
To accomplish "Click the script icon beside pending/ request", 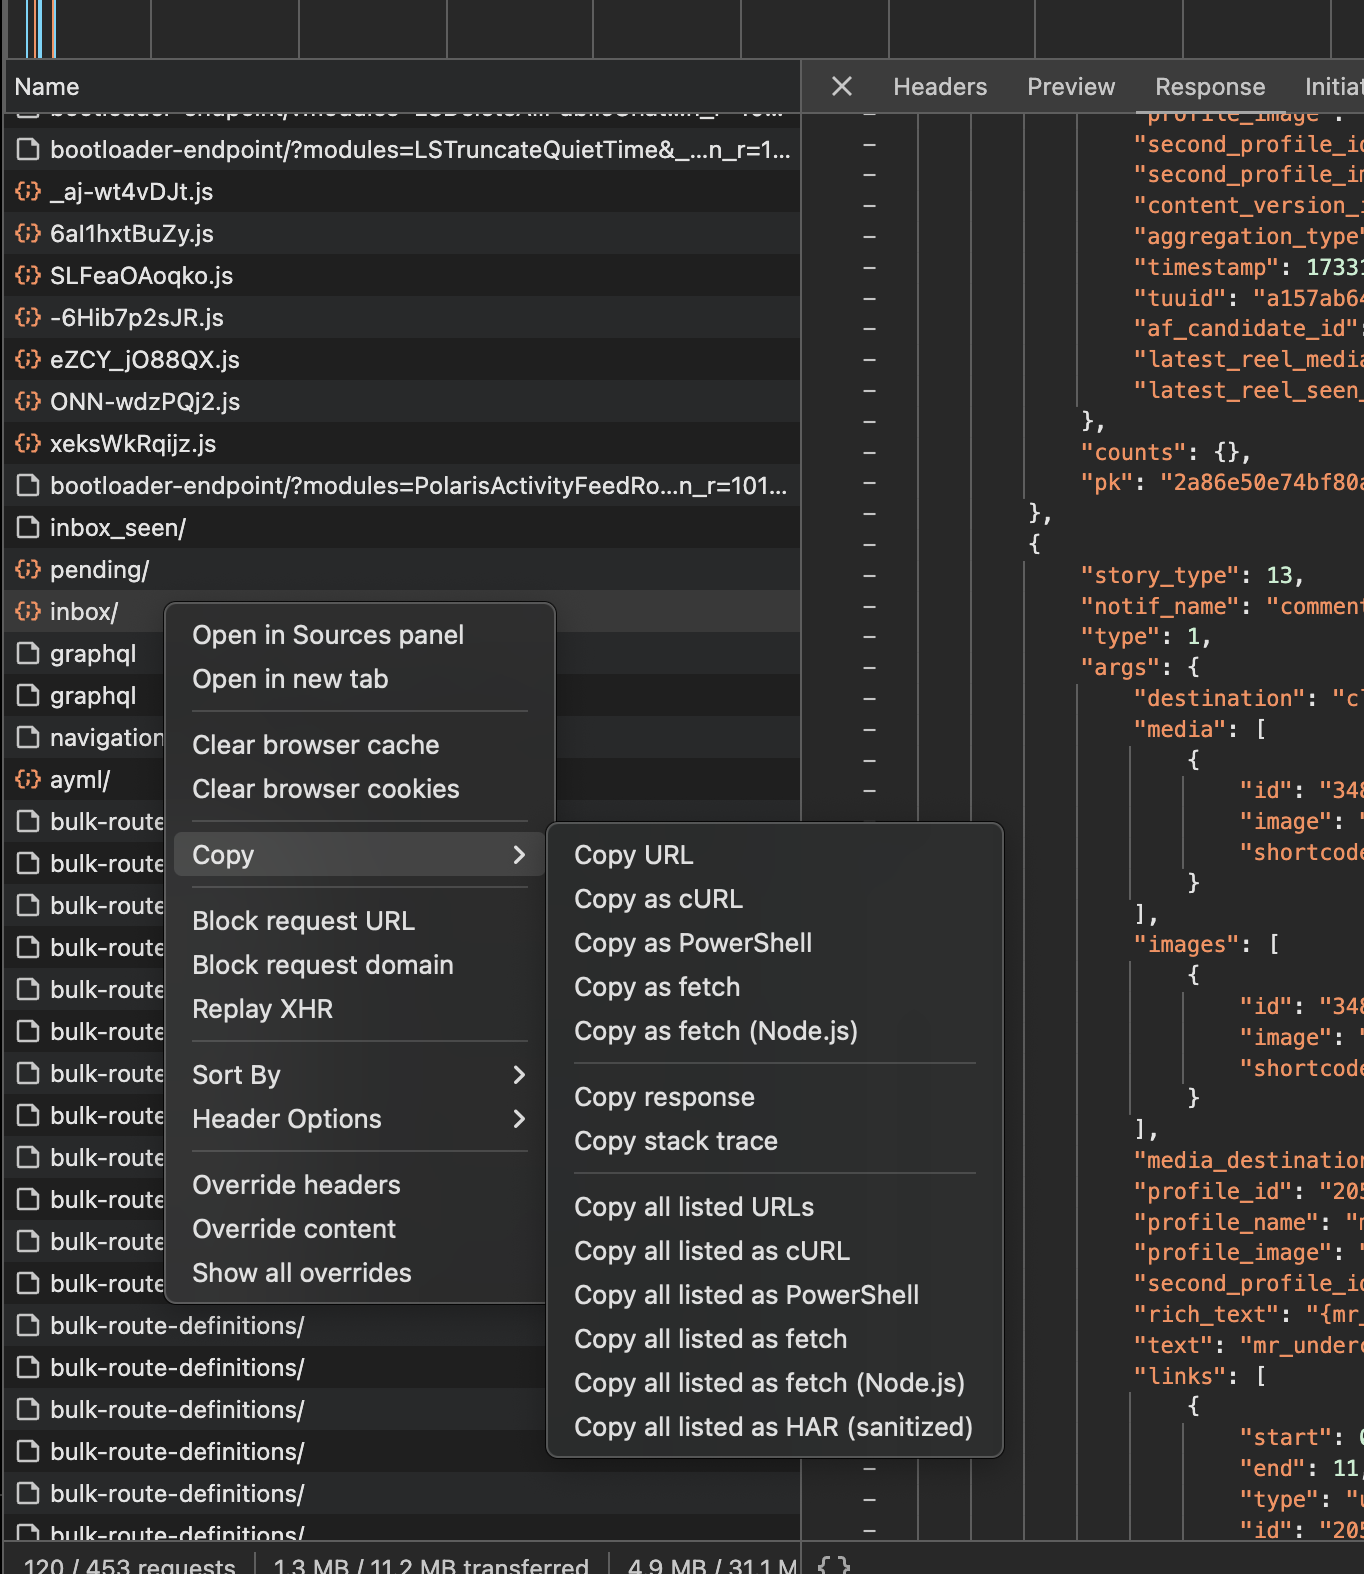I will [x=28, y=570].
